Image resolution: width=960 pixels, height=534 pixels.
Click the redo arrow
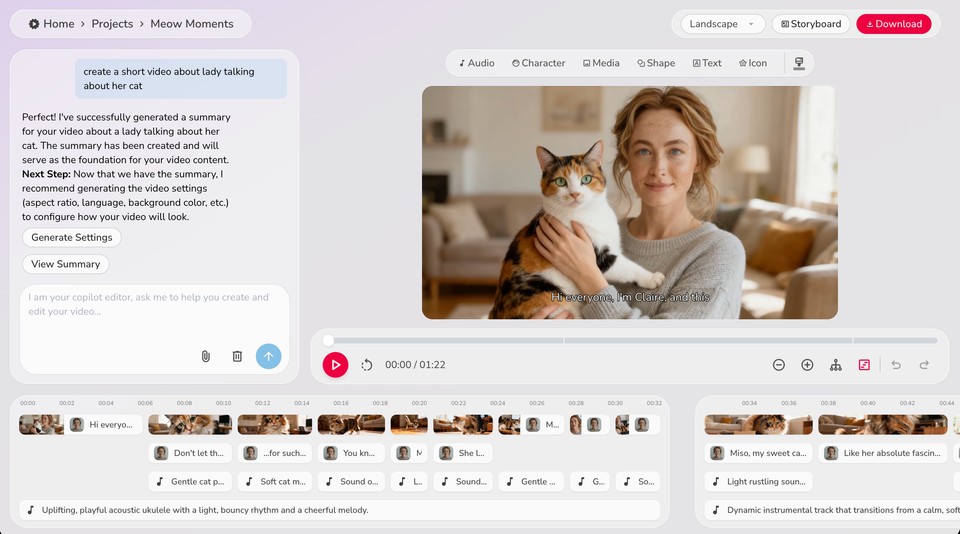click(924, 365)
